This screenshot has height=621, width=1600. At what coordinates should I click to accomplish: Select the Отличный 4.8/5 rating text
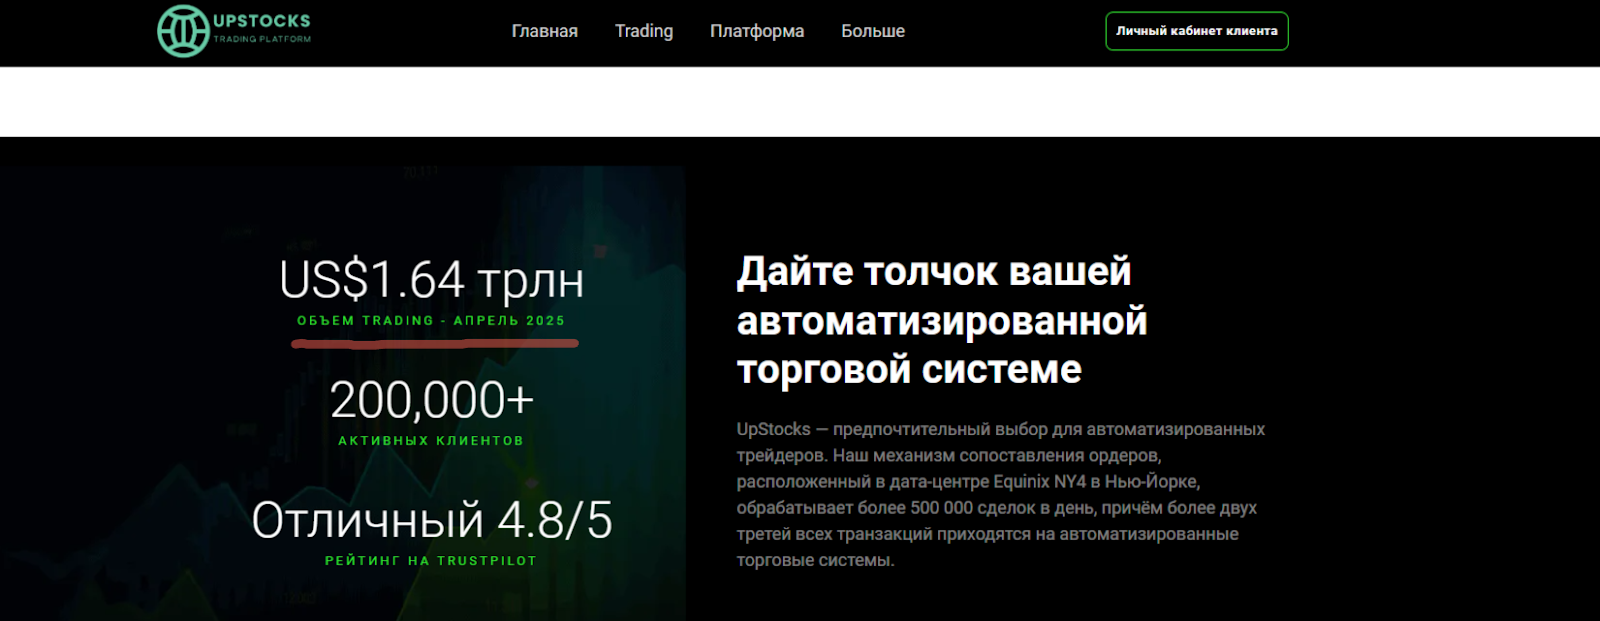click(x=432, y=520)
